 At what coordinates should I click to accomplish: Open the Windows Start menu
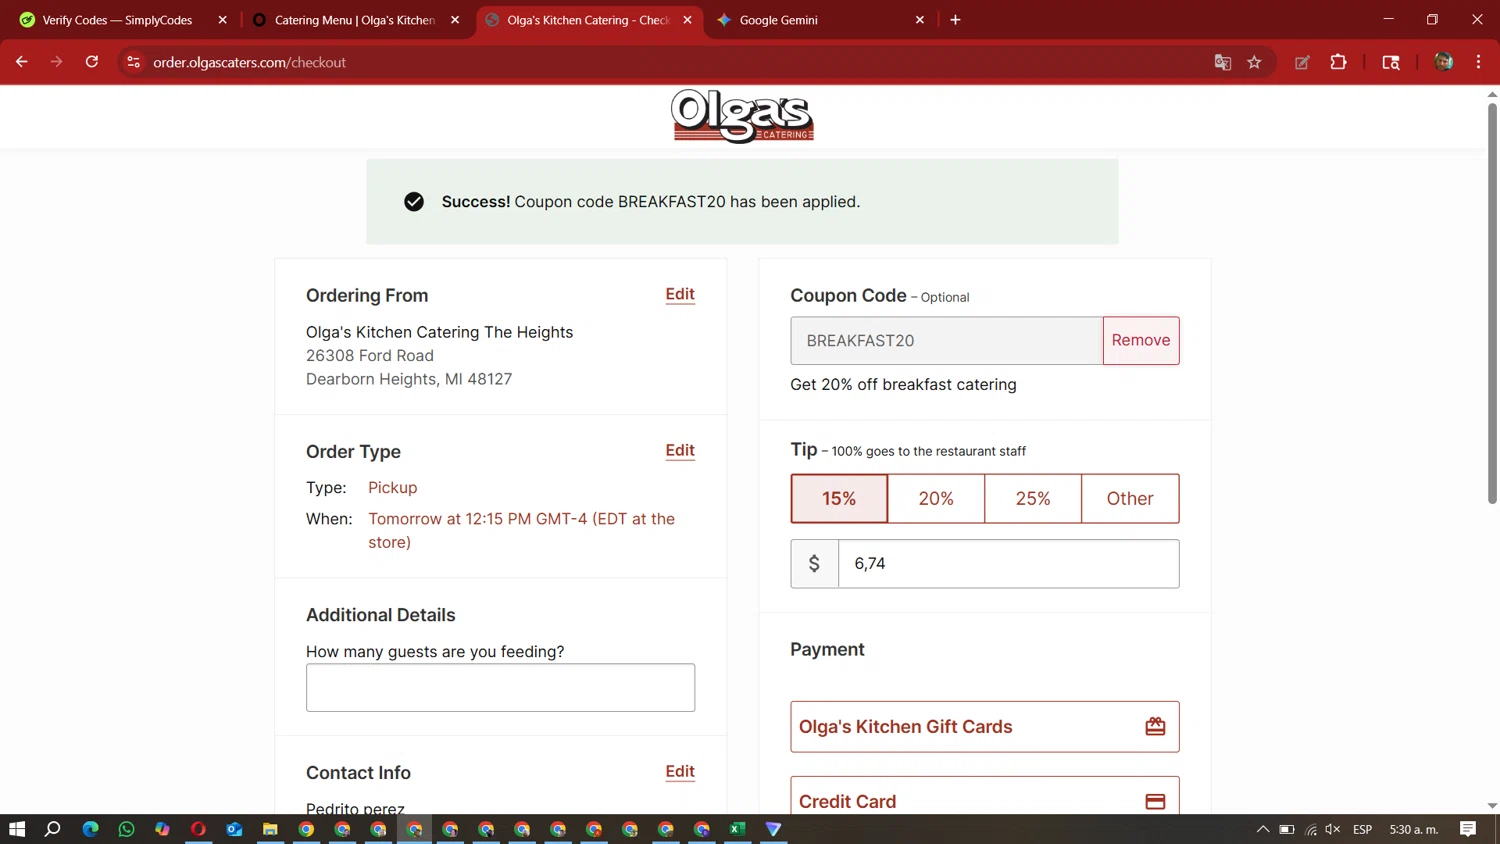tap(17, 829)
